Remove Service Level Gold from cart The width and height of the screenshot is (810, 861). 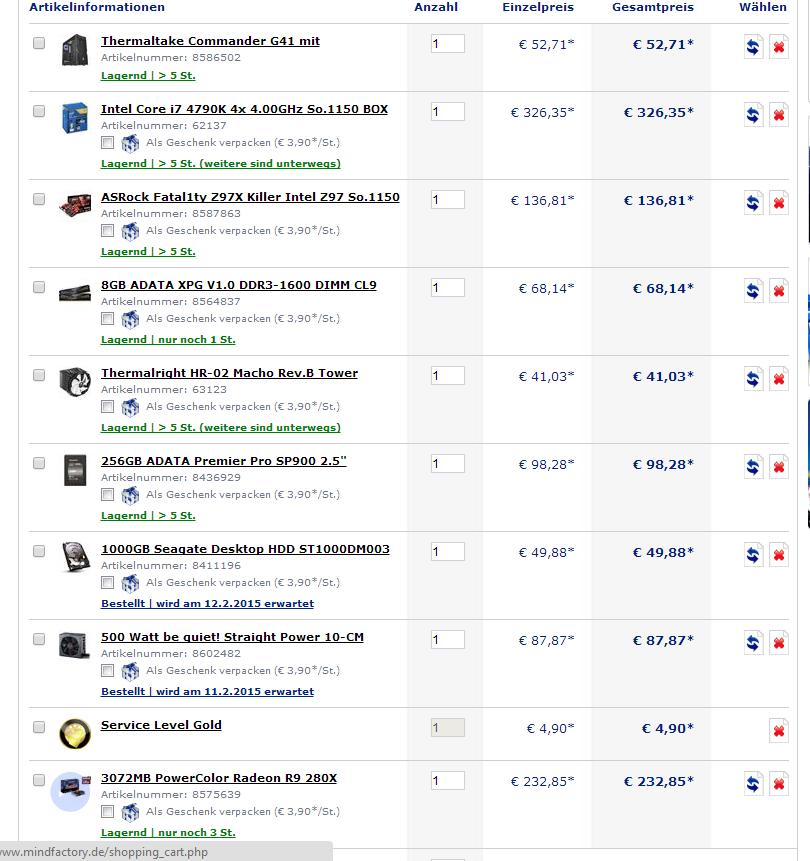[x=779, y=731]
